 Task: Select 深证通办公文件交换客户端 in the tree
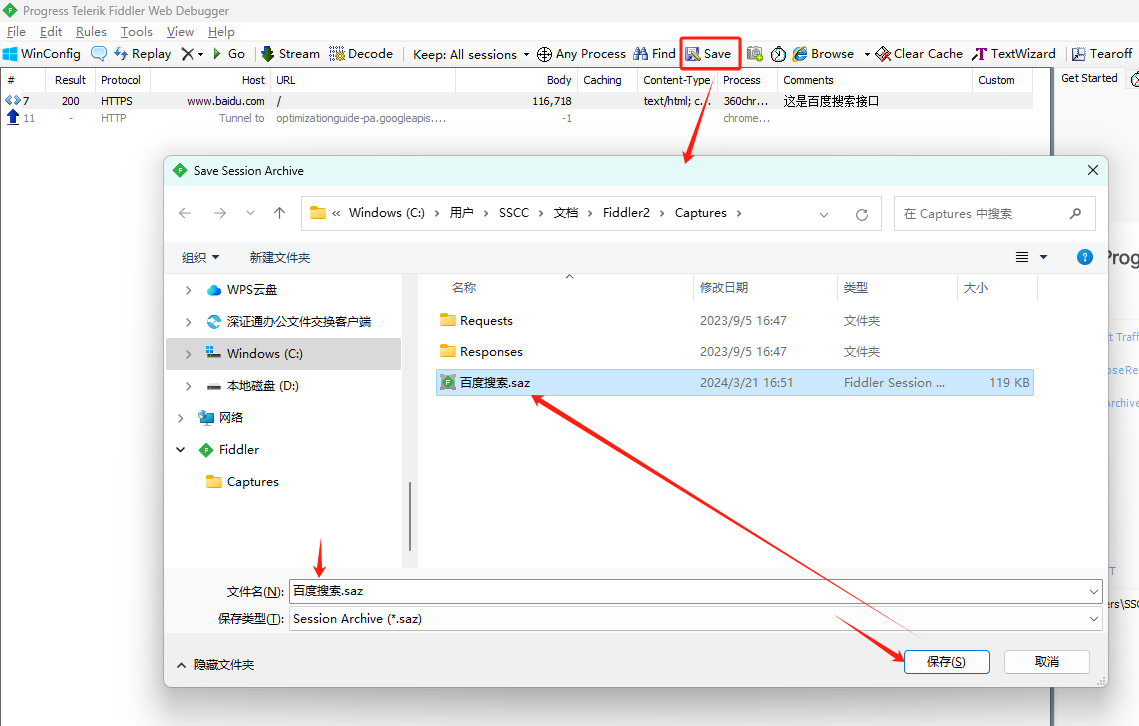pyautogui.click(x=299, y=321)
